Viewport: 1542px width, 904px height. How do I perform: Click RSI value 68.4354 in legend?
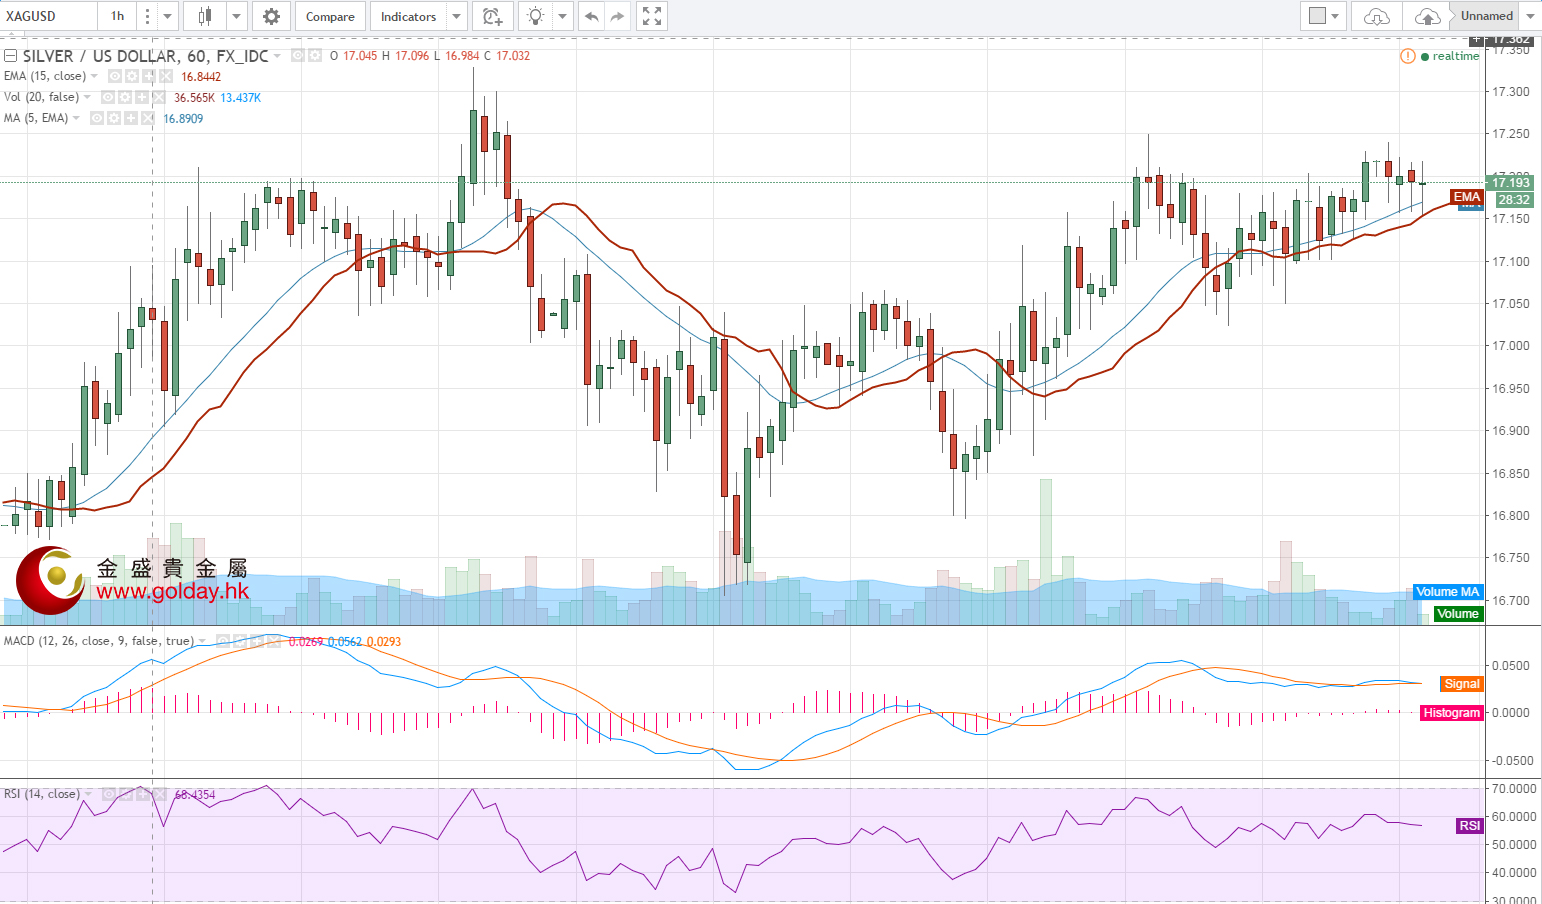(195, 795)
